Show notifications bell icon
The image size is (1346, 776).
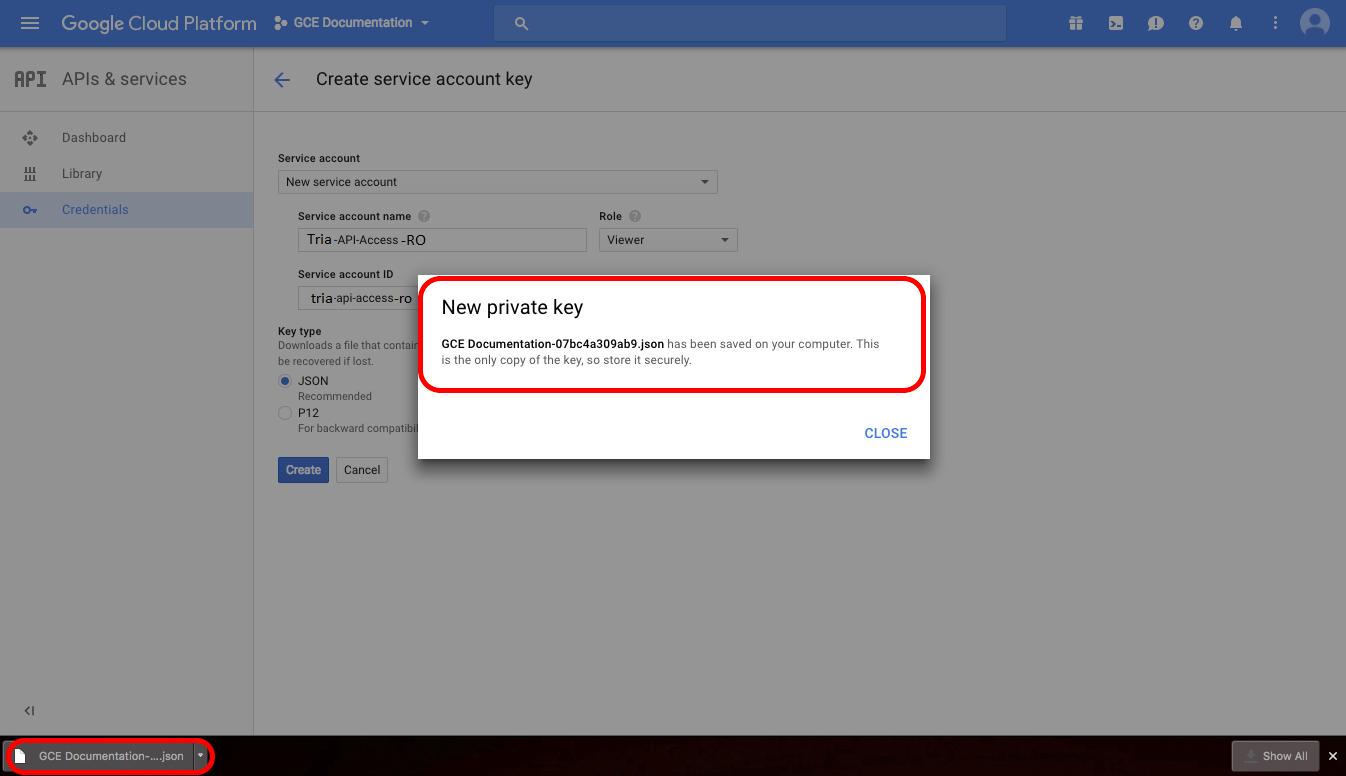pyautogui.click(x=1236, y=23)
